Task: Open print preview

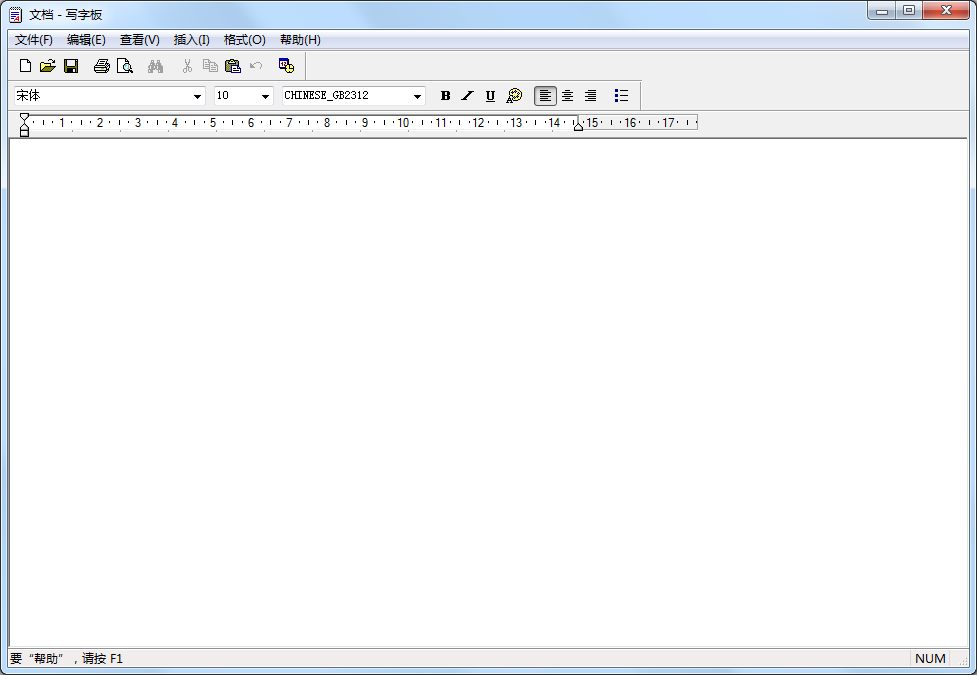Action: click(125, 65)
